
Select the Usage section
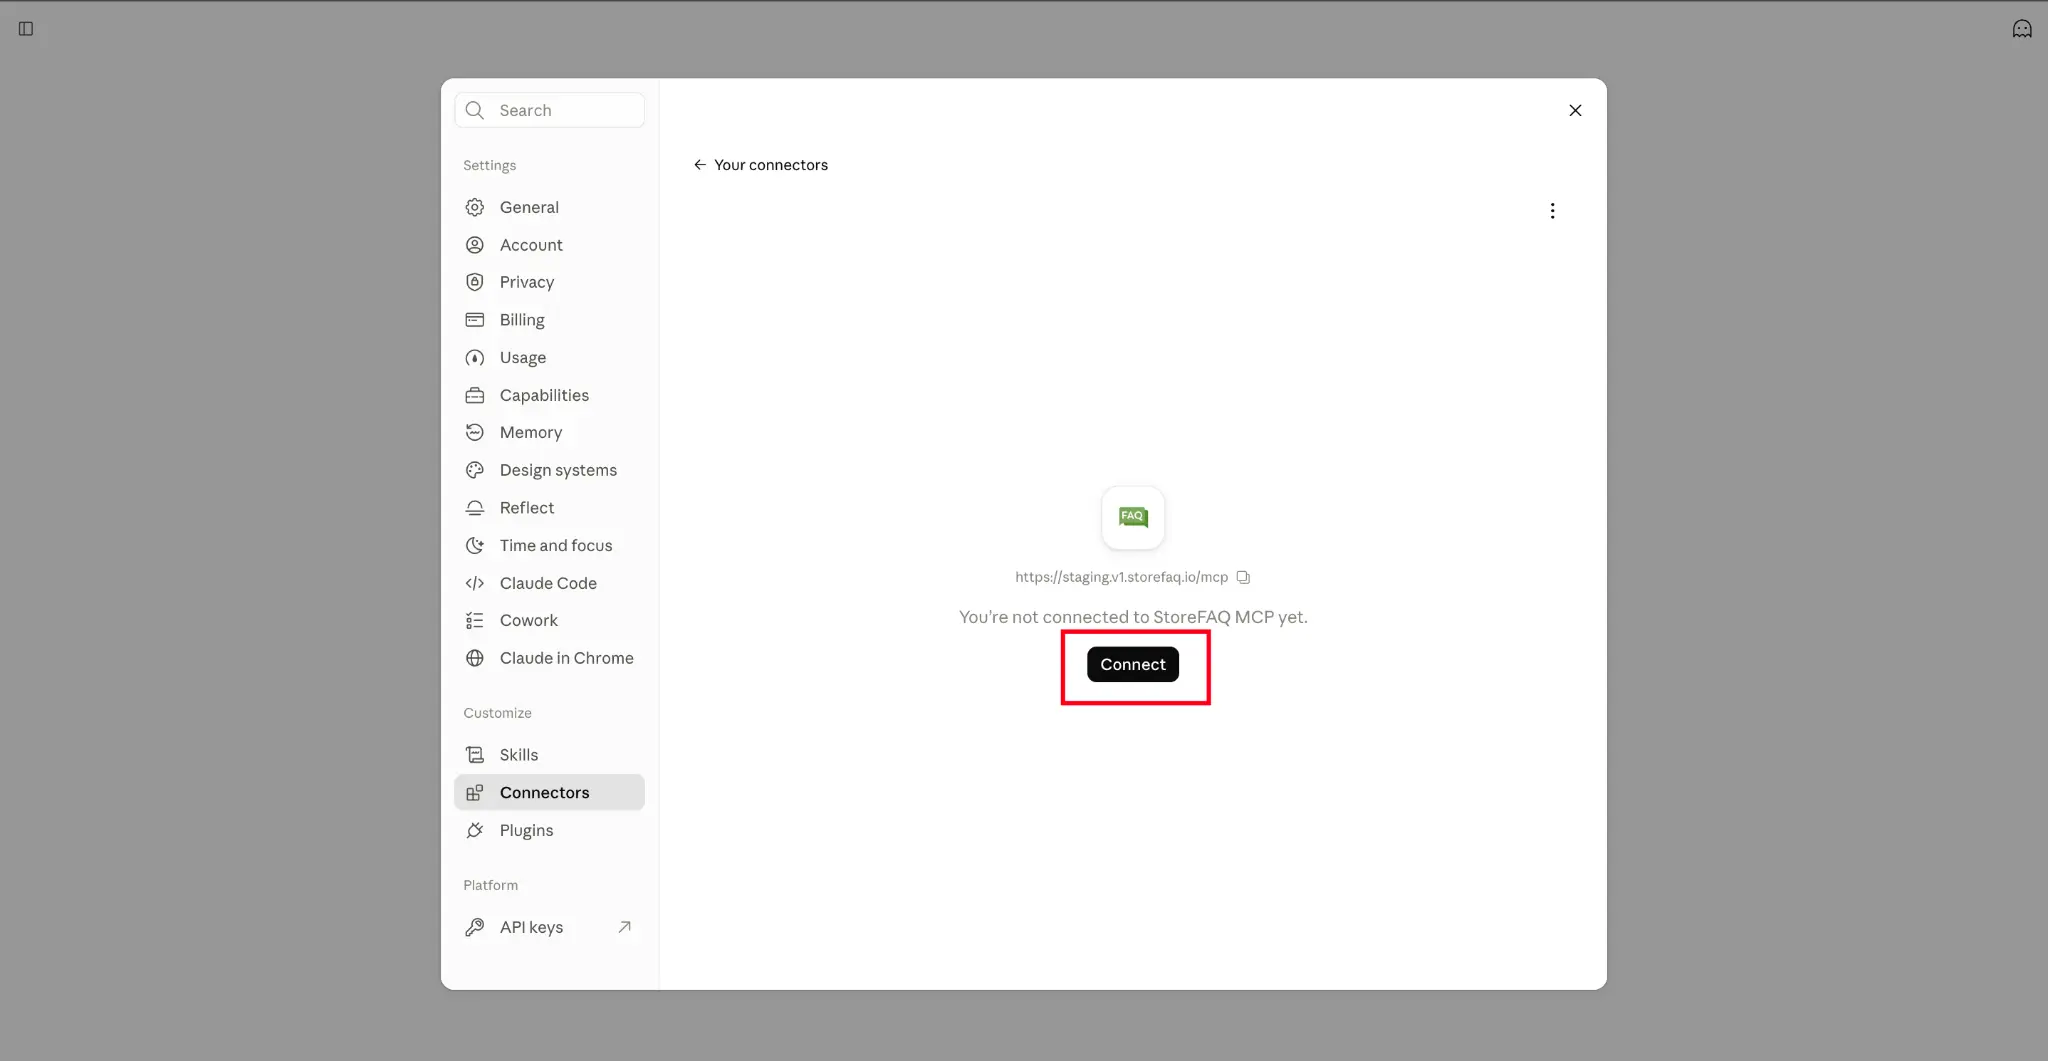549,358
